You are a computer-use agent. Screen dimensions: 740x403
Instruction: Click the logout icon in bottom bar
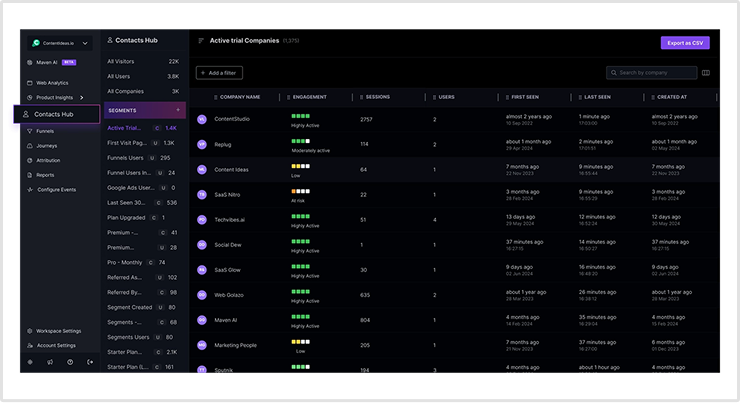(x=90, y=362)
